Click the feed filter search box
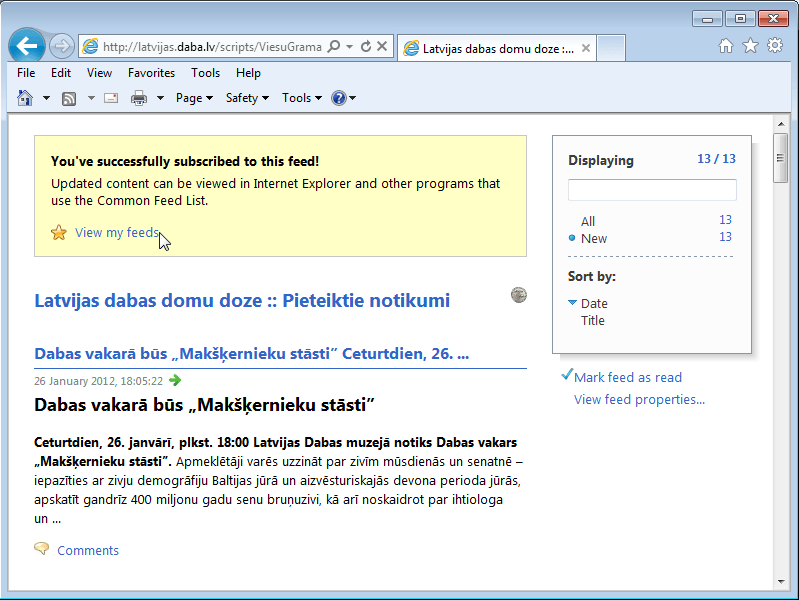The height and width of the screenshot is (600, 799). [x=652, y=190]
